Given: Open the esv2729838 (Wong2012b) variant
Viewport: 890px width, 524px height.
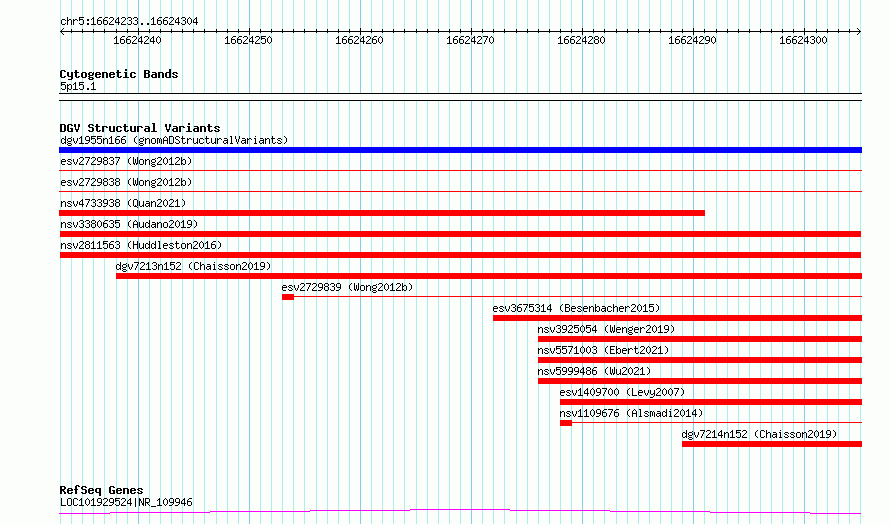Looking at the screenshot, I should coord(126,182).
